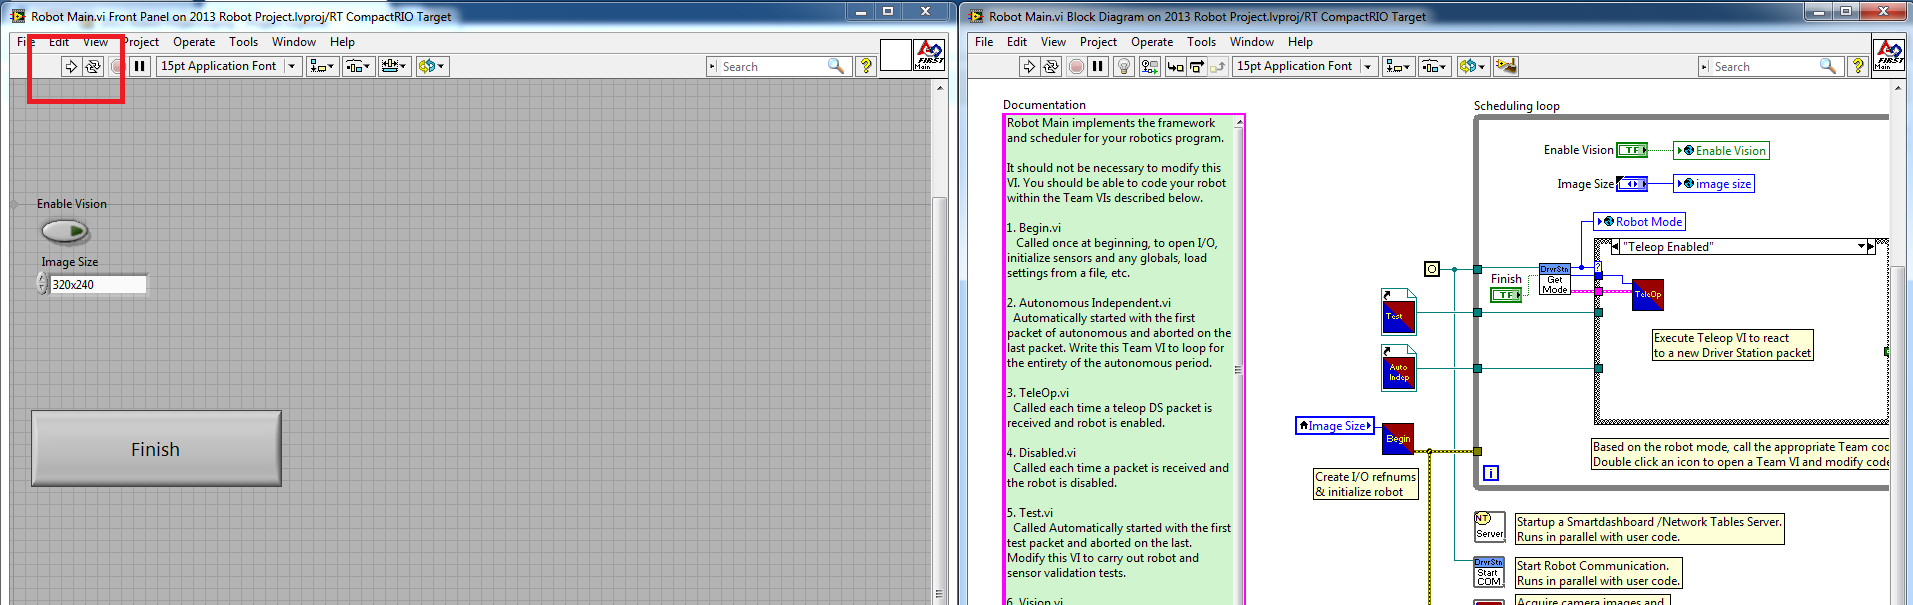Click Abort Execution in Block Diagram toolbar
This screenshot has height=605, width=1913.
(1076, 66)
